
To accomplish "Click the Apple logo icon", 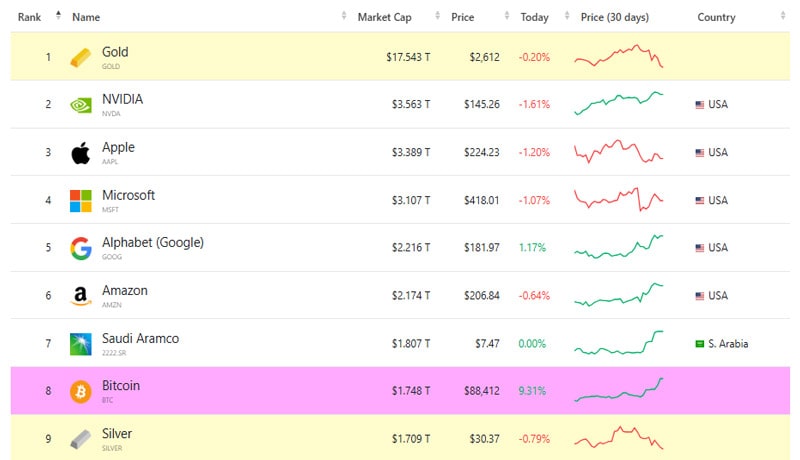I will (81, 153).
